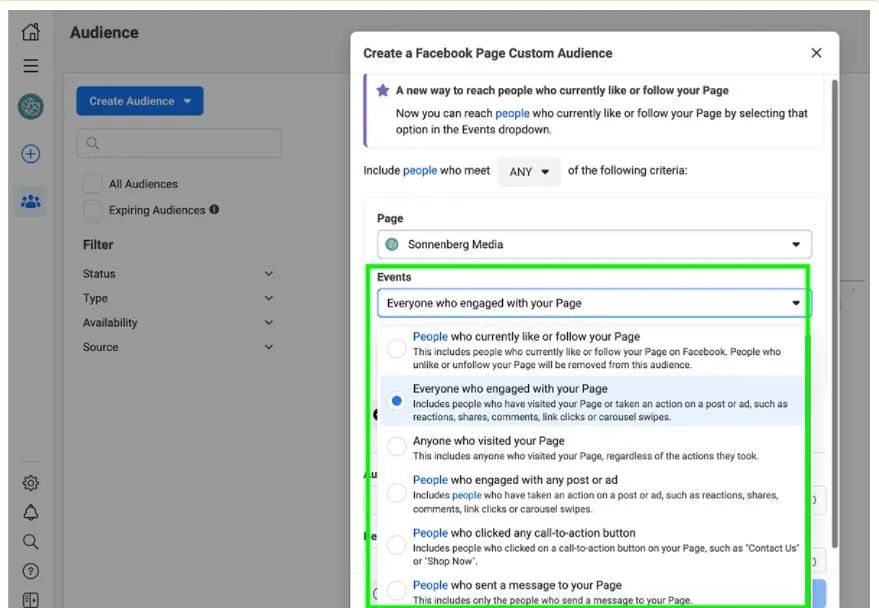Open the Page dropdown showing Sonnenberg Media
This screenshot has width=879, height=608.
594,244
